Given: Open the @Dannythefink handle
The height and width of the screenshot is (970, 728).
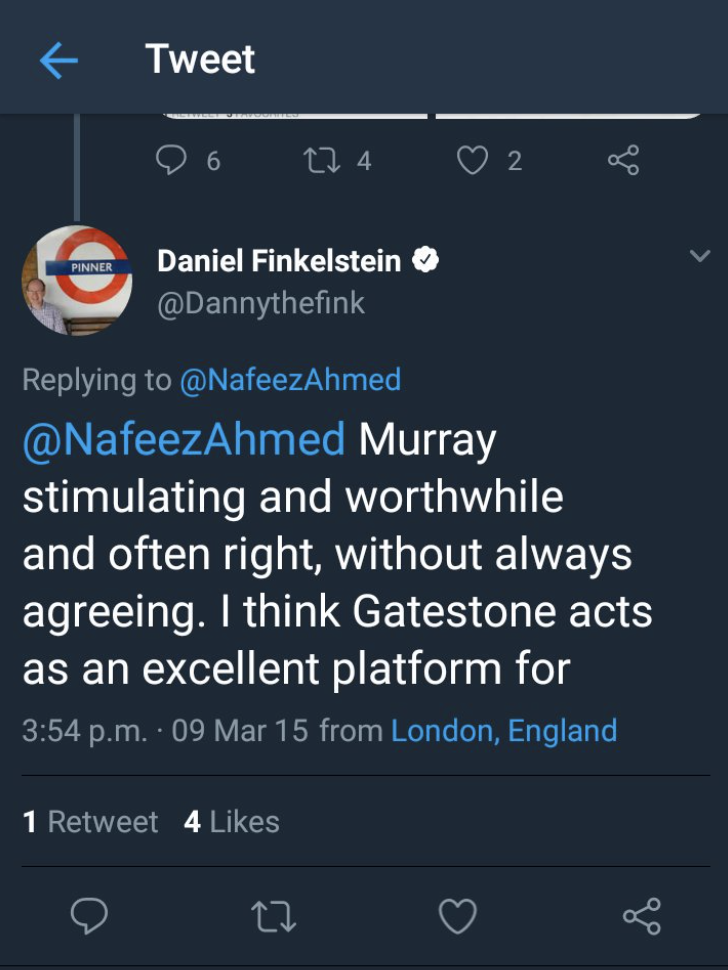Looking at the screenshot, I should pyautogui.click(x=261, y=303).
